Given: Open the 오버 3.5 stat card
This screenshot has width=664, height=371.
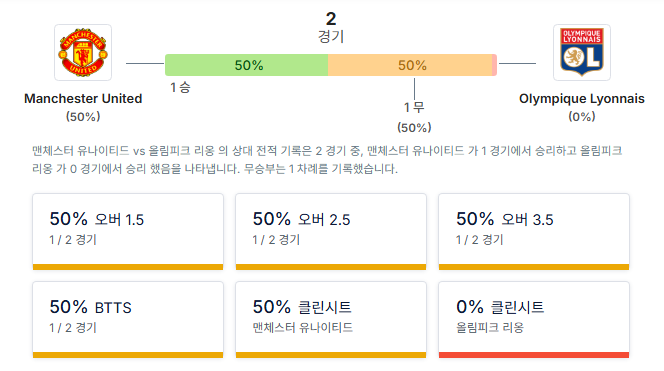Looking at the screenshot, I should click(x=534, y=232).
